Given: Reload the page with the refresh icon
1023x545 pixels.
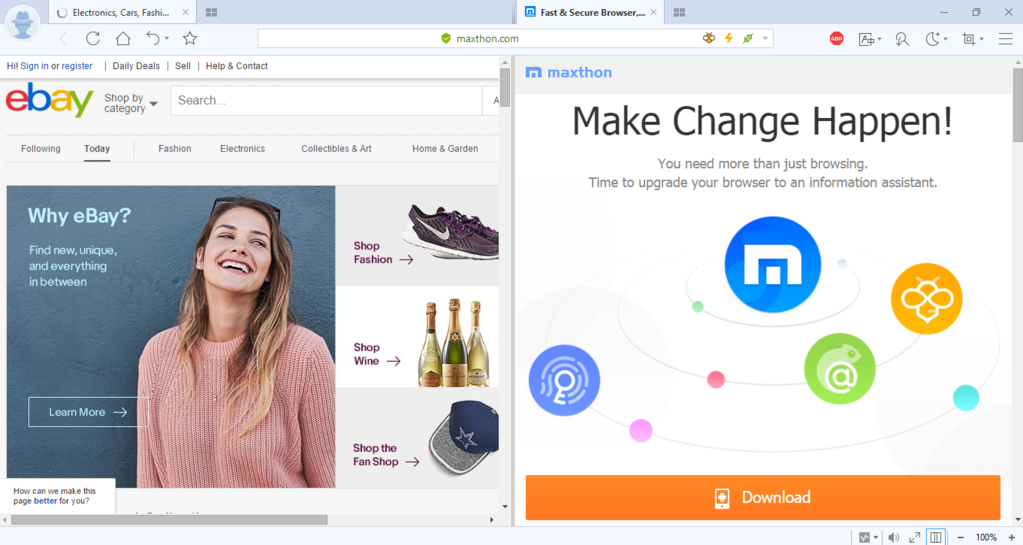Looking at the screenshot, I should click(93, 39).
